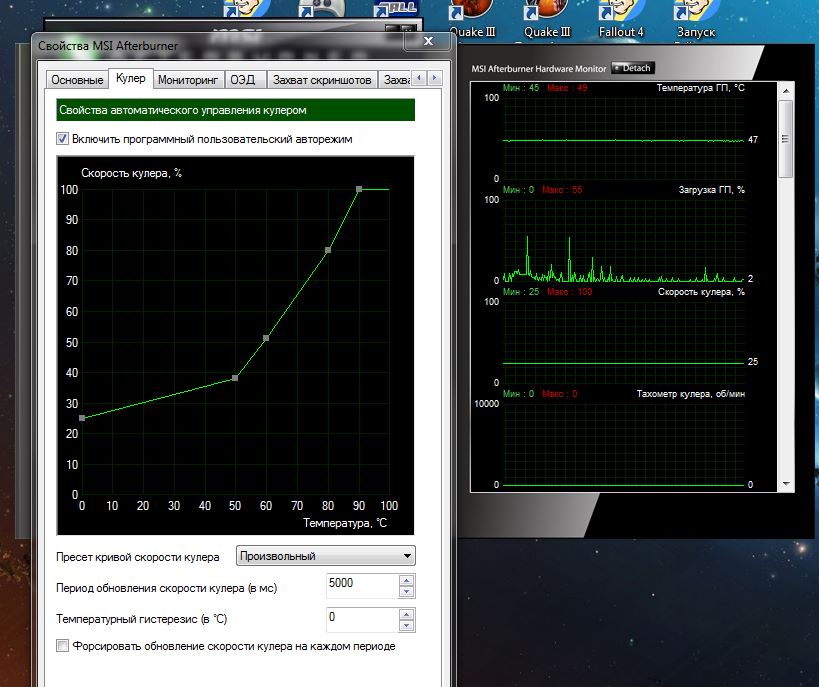Image resolution: width=819 pixels, height=687 pixels.
Task: Click the curve node at 90°C, 100%
Action: (358, 189)
